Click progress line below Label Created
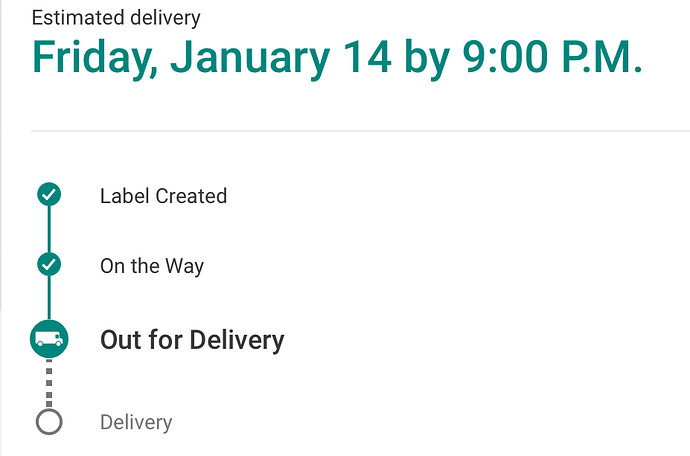This screenshot has width=690, height=456. pyautogui.click(x=49, y=229)
